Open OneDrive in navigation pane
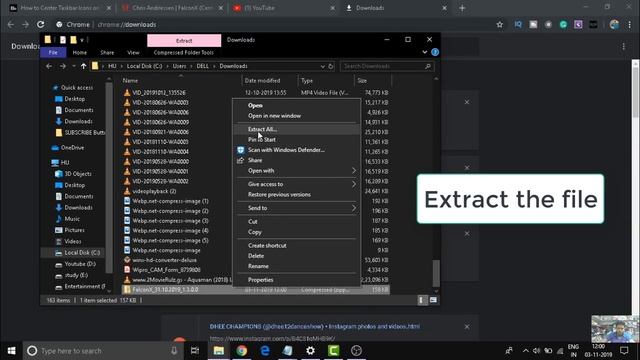Viewport: 640px width, 360px height. (x=72, y=148)
